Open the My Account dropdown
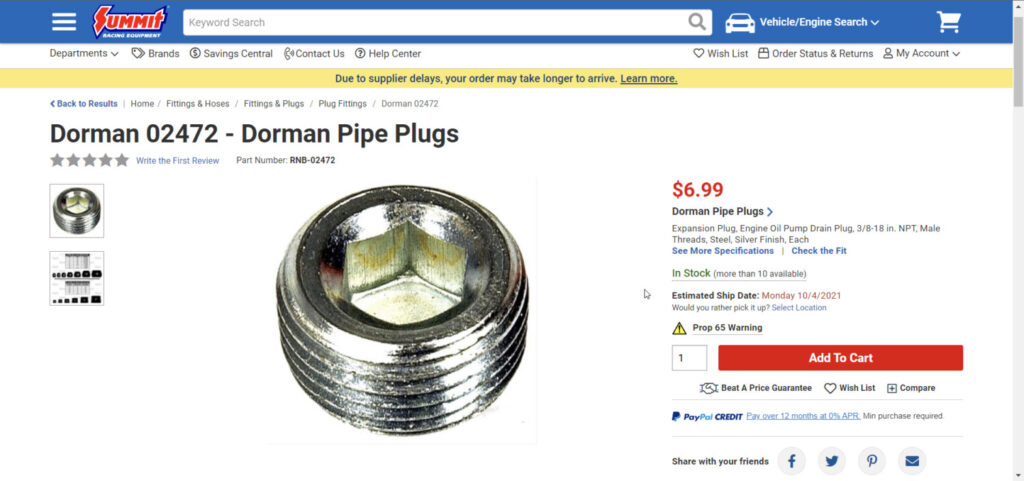Viewport: 1024px width, 481px height. pos(921,54)
